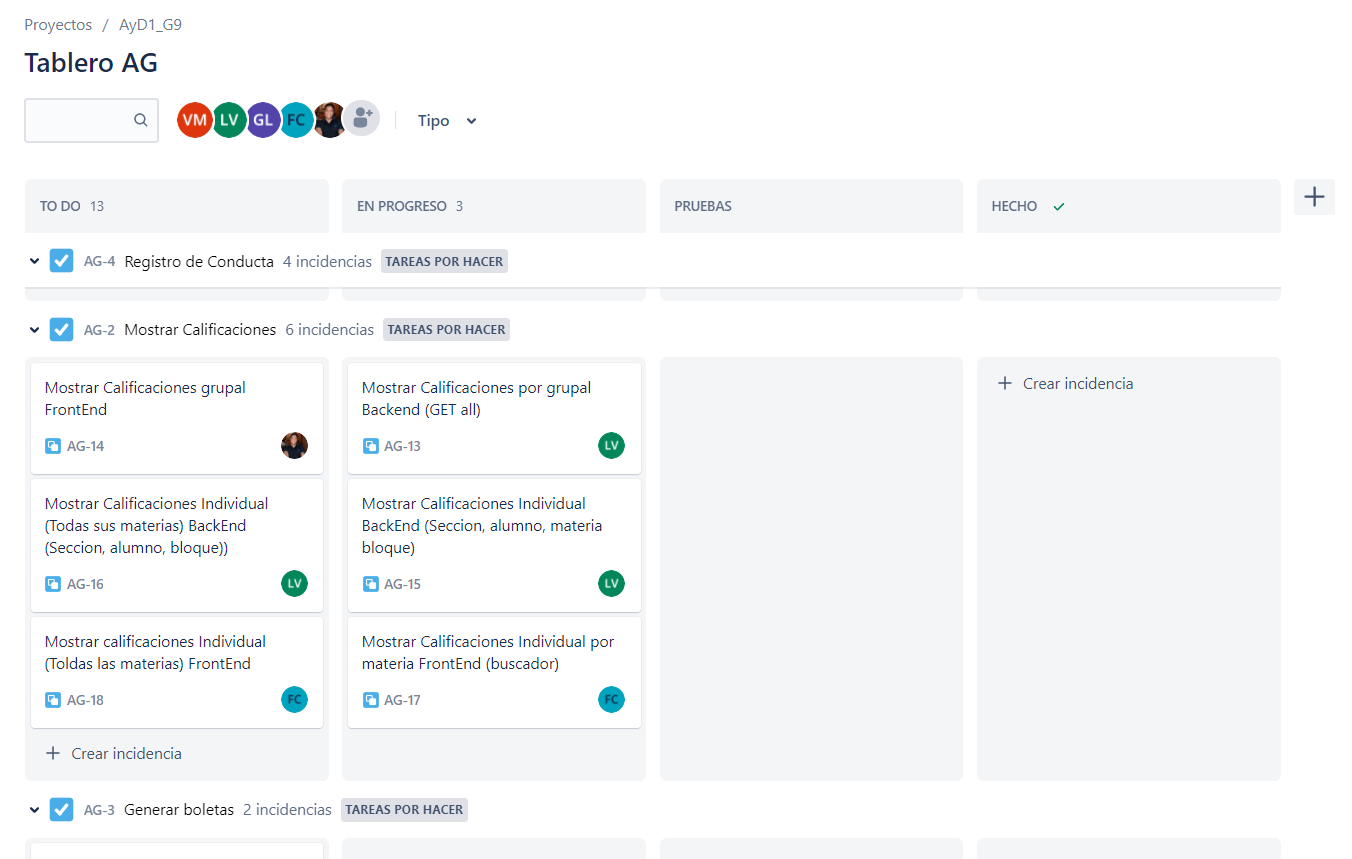Open LV assignee on AG-16 card
The width and height of the screenshot is (1352, 859).
point(294,583)
